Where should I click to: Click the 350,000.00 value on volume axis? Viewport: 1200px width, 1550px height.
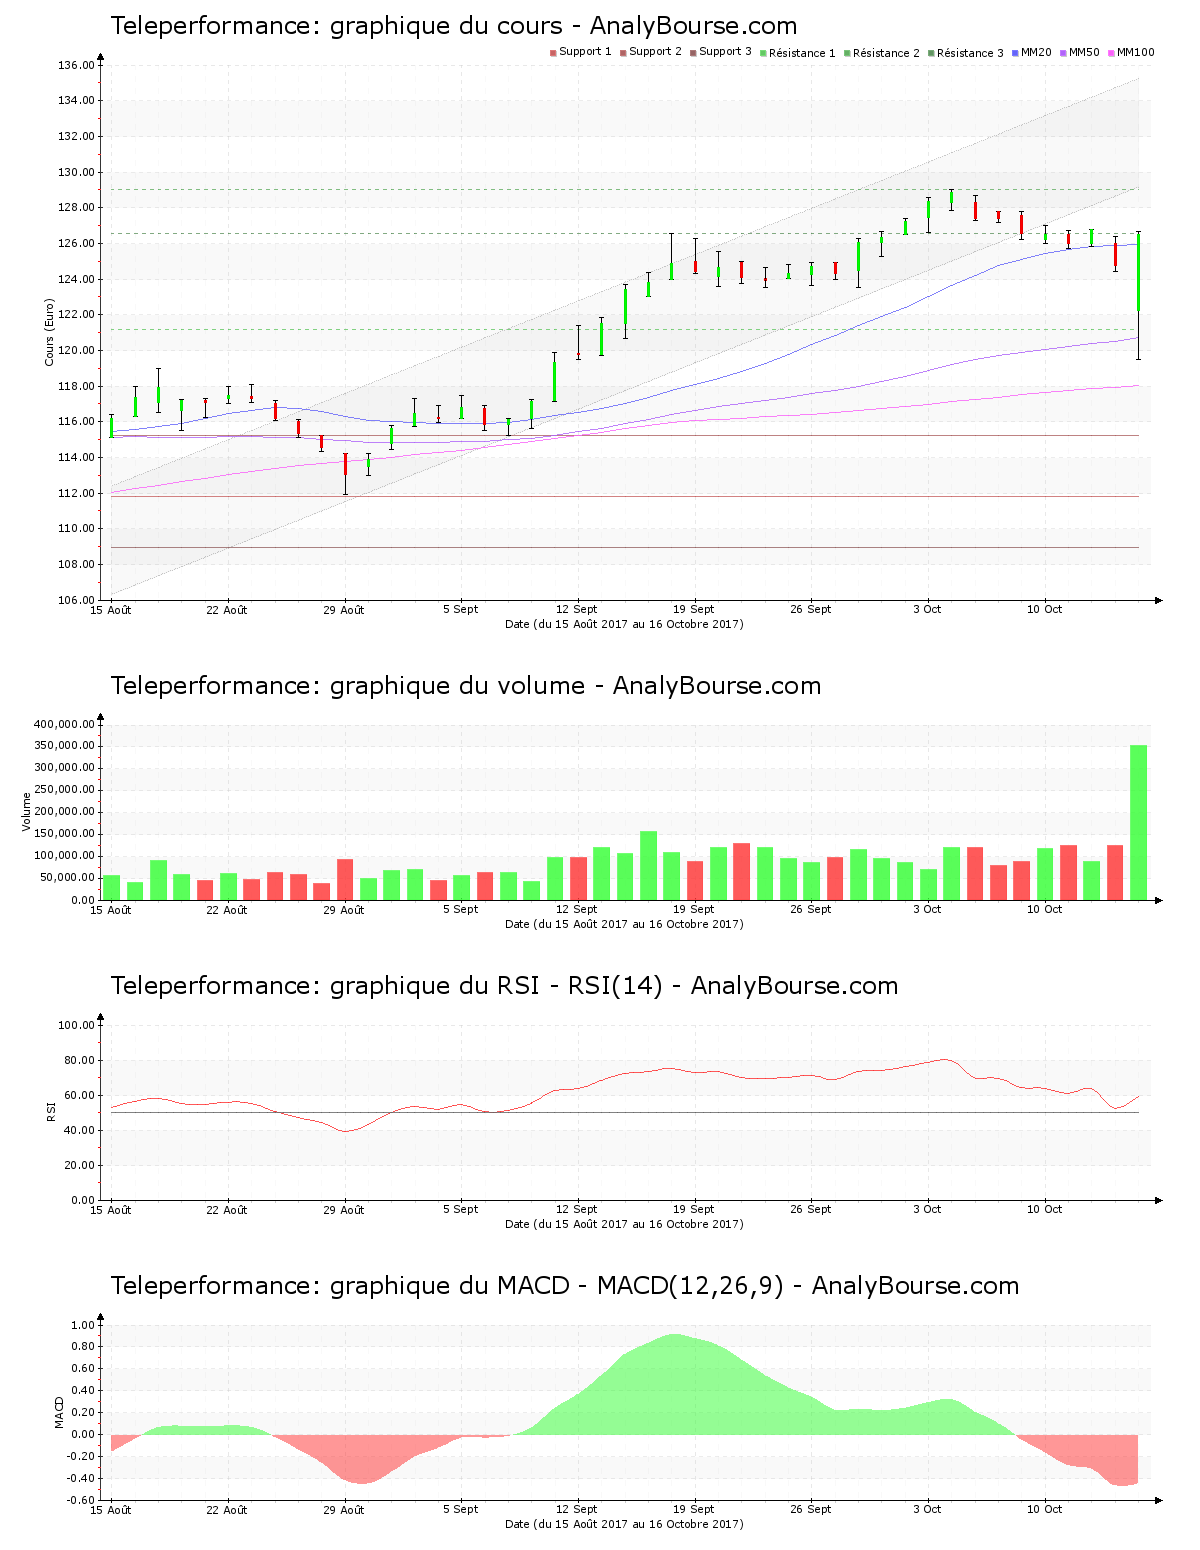[64, 746]
